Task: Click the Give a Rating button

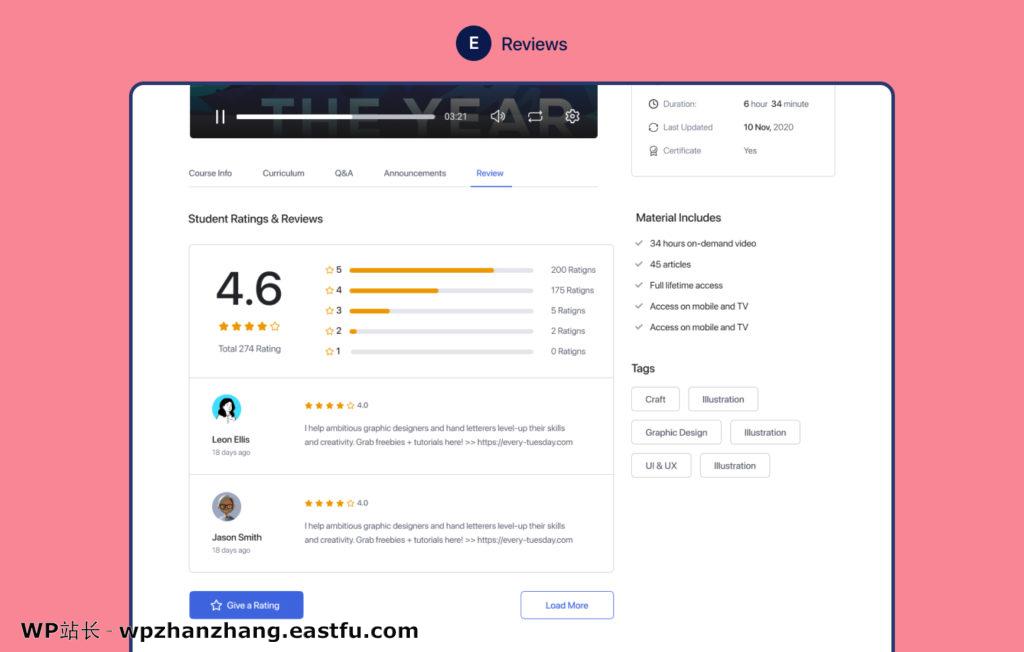Action: tap(246, 605)
